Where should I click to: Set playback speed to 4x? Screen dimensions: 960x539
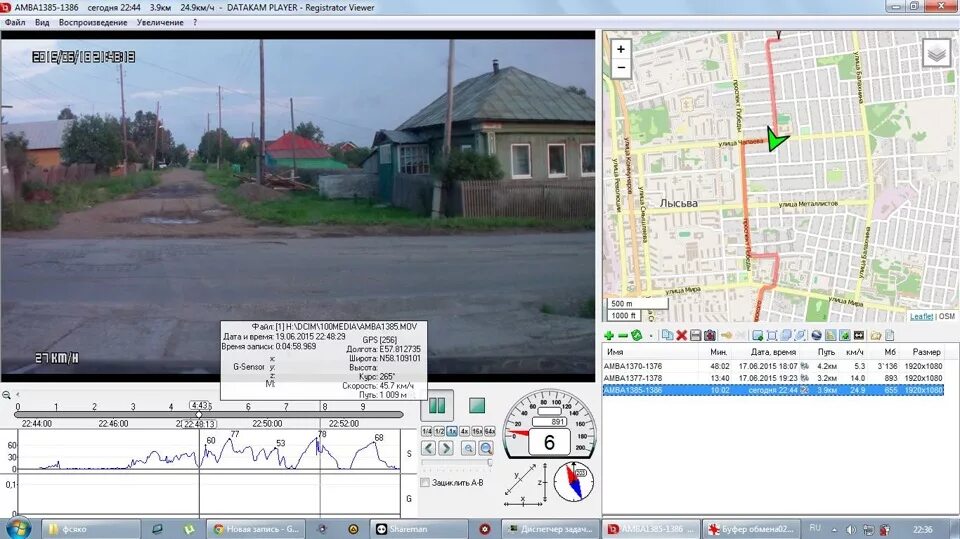tap(464, 431)
